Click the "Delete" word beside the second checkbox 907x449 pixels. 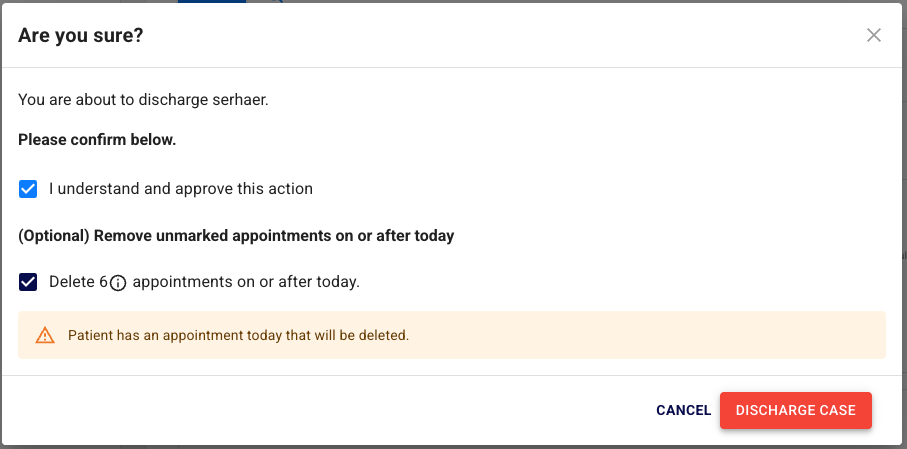tap(72, 282)
